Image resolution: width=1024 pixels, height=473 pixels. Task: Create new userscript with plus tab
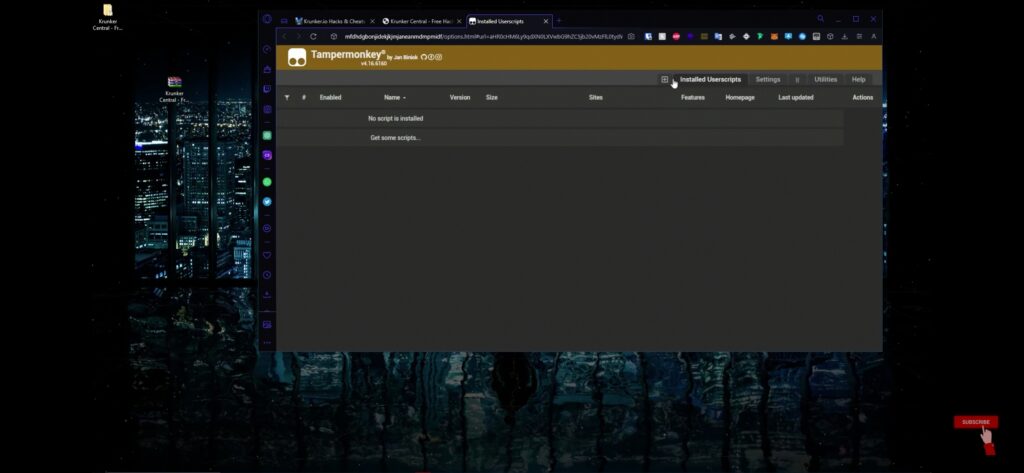coord(665,80)
